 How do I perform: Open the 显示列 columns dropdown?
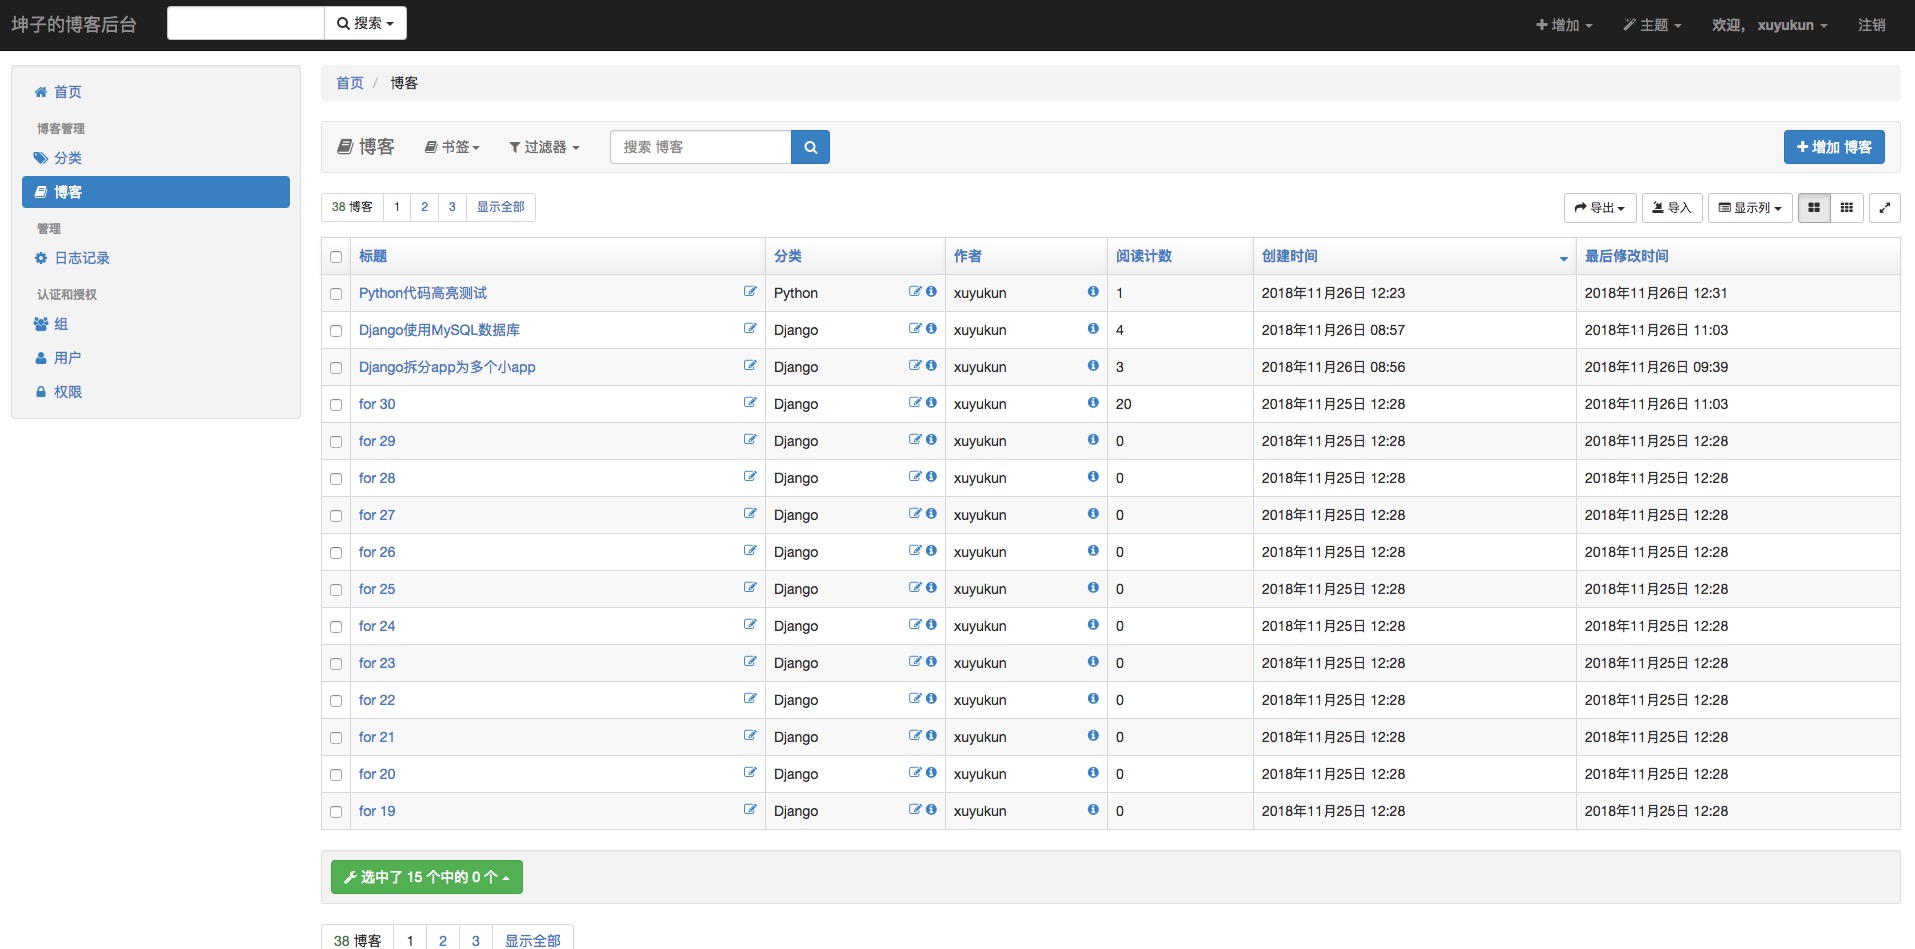[1750, 208]
